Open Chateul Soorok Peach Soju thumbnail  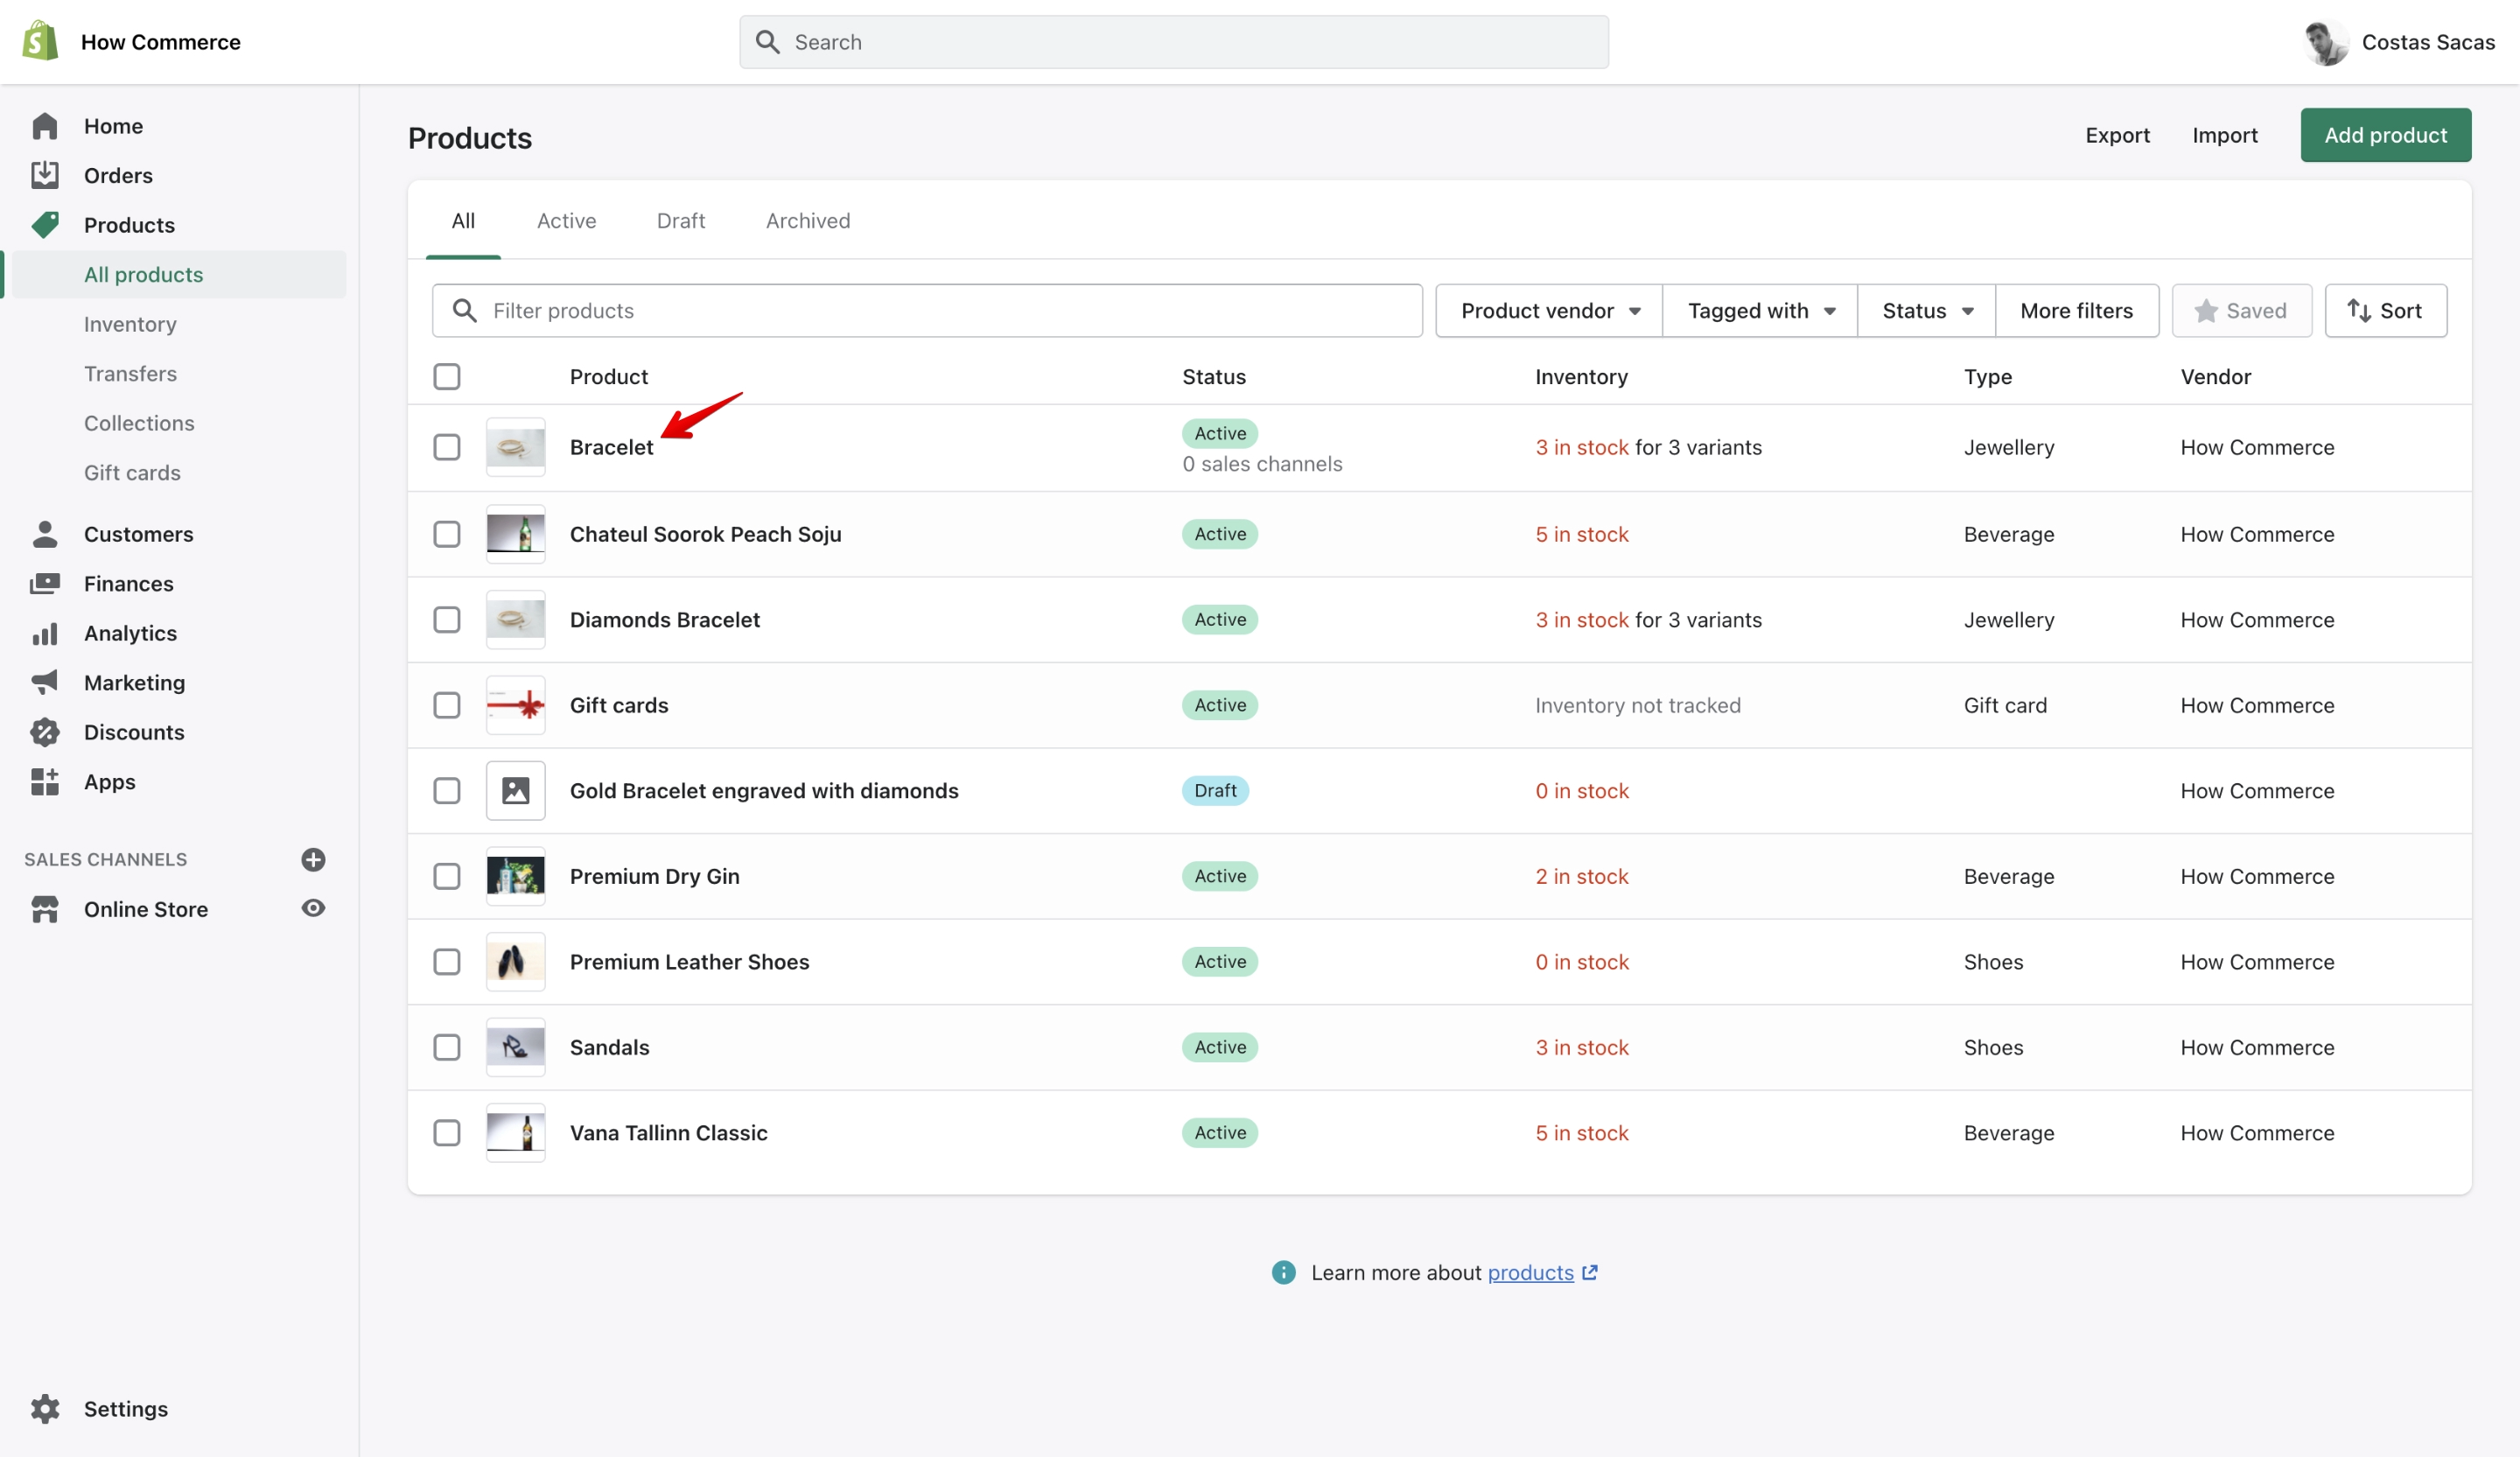(x=515, y=534)
